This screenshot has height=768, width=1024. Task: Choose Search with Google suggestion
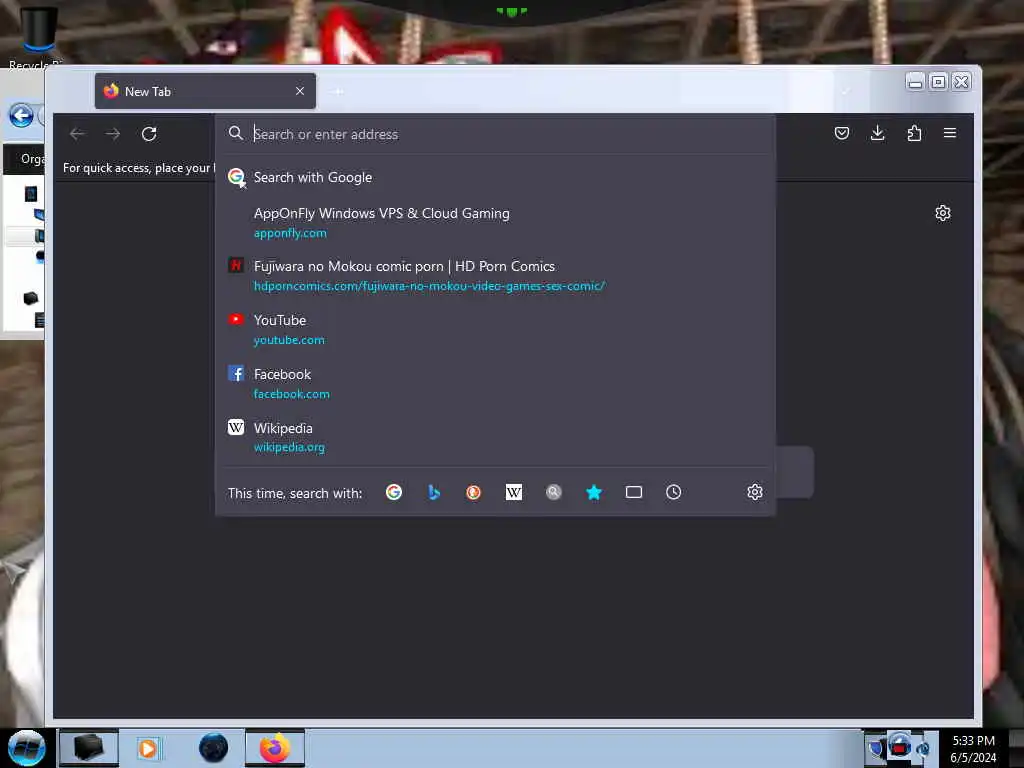coord(496,177)
